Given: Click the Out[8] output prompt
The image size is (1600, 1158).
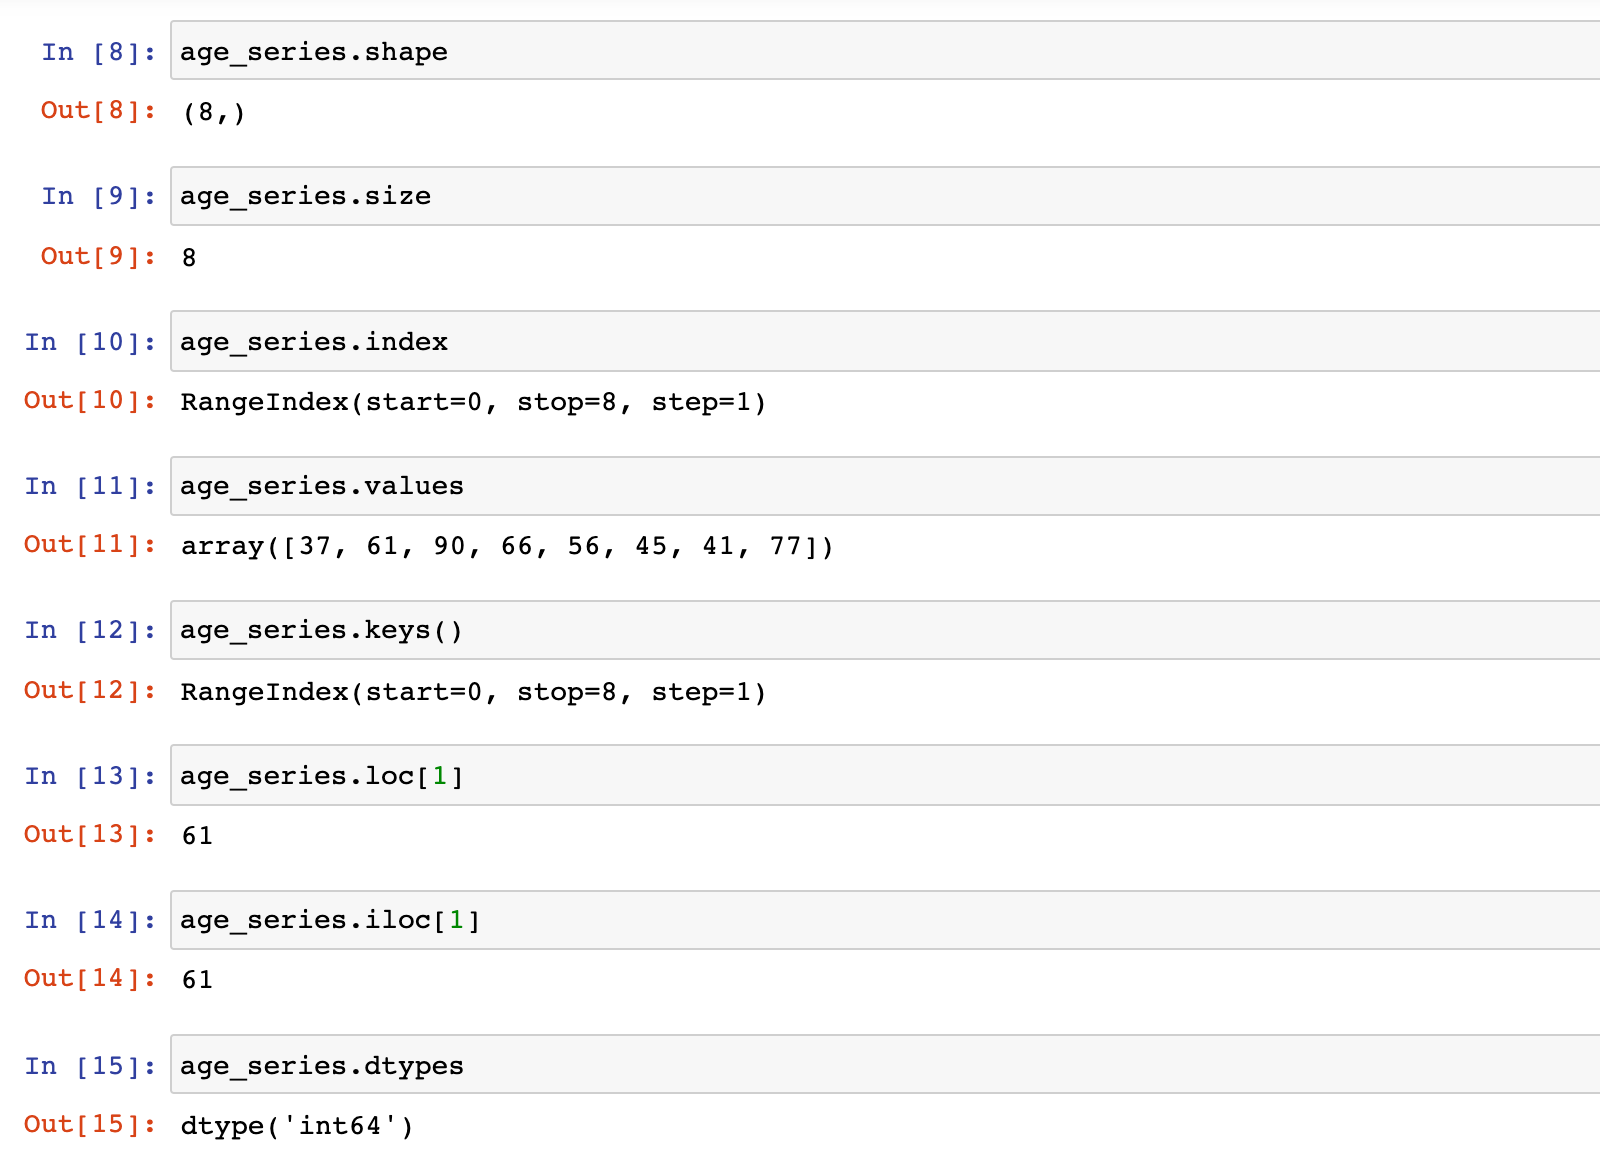Looking at the screenshot, I should click(x=99, y=110).
